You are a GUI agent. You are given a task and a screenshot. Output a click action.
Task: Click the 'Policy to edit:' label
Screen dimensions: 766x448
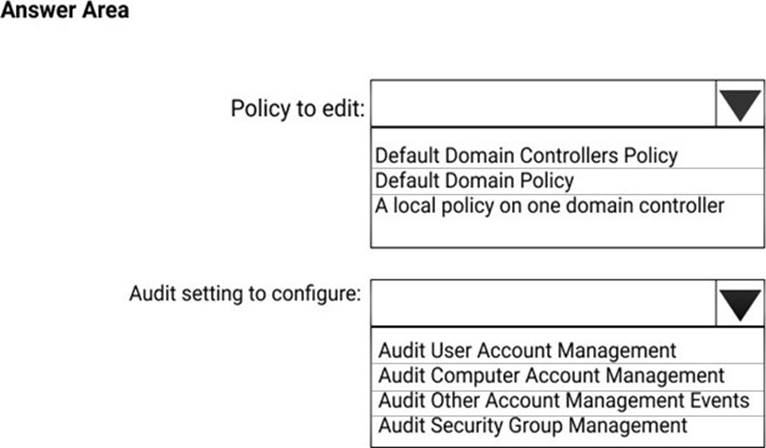coord(296,108)
